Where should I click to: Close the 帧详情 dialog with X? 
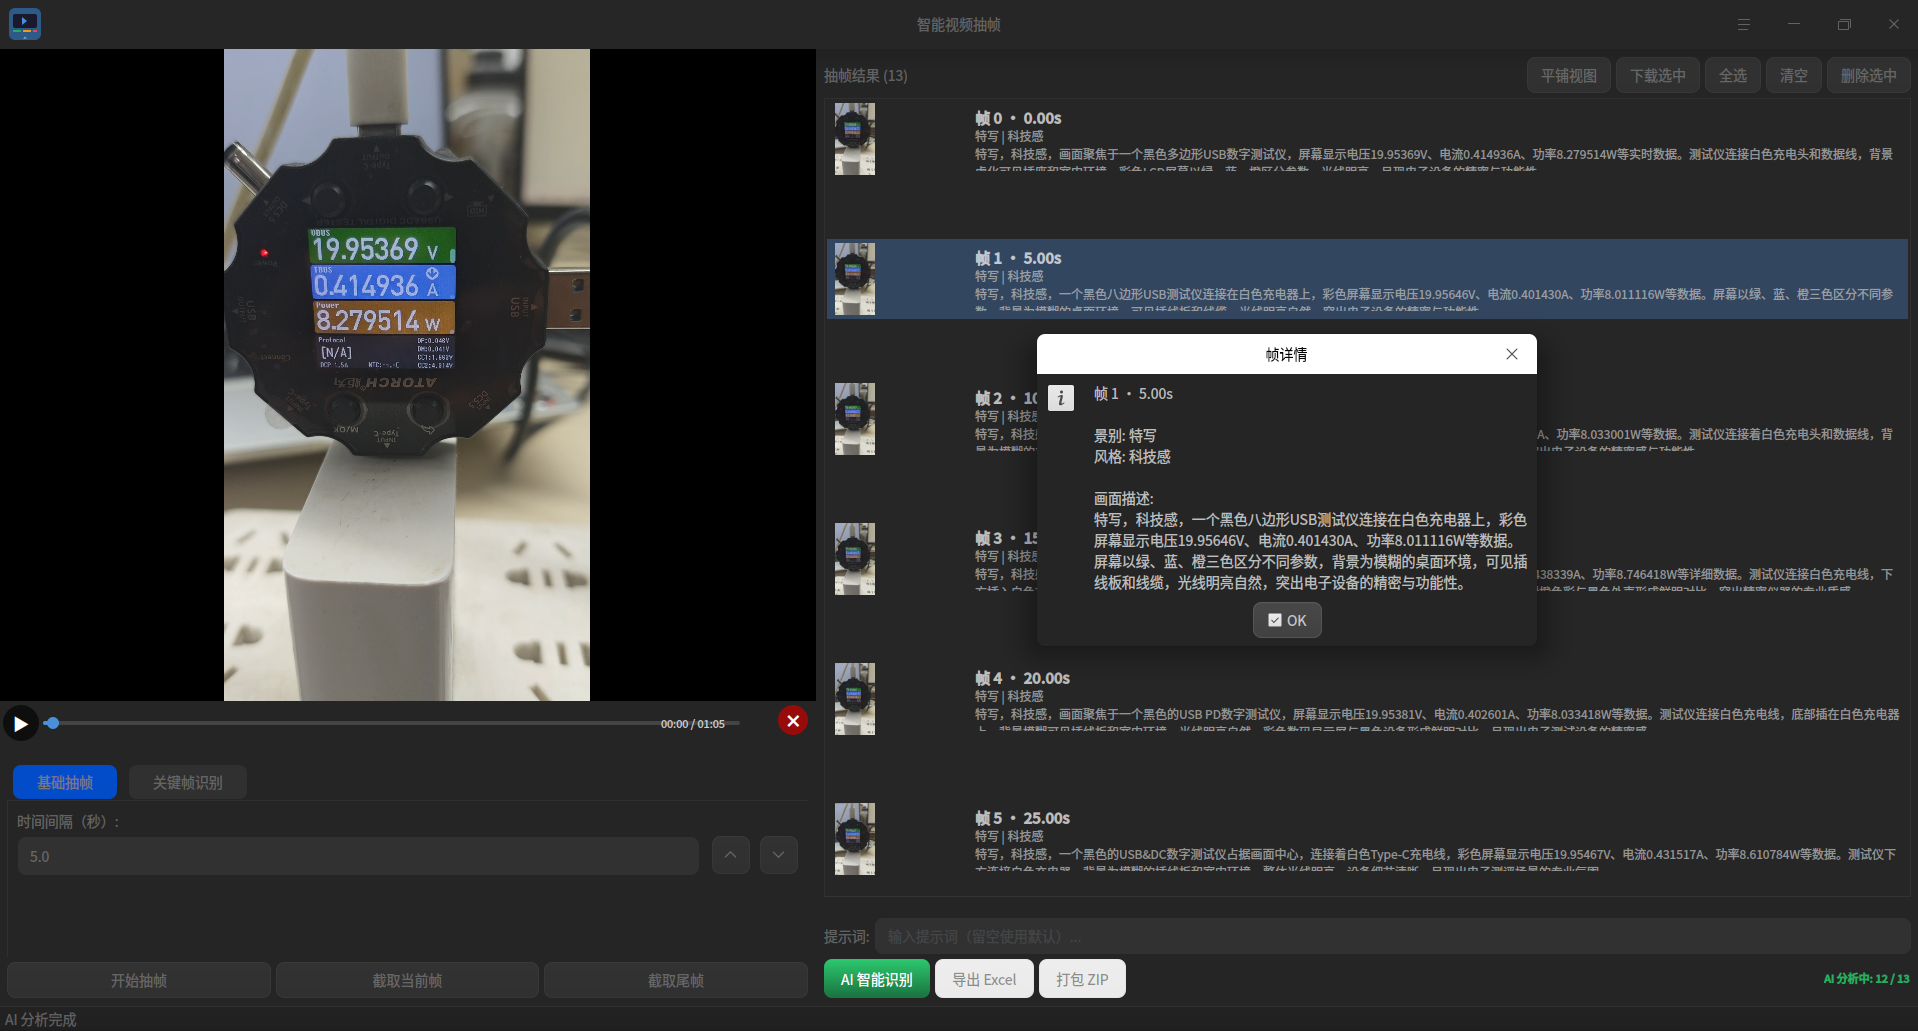point(1512,354)
